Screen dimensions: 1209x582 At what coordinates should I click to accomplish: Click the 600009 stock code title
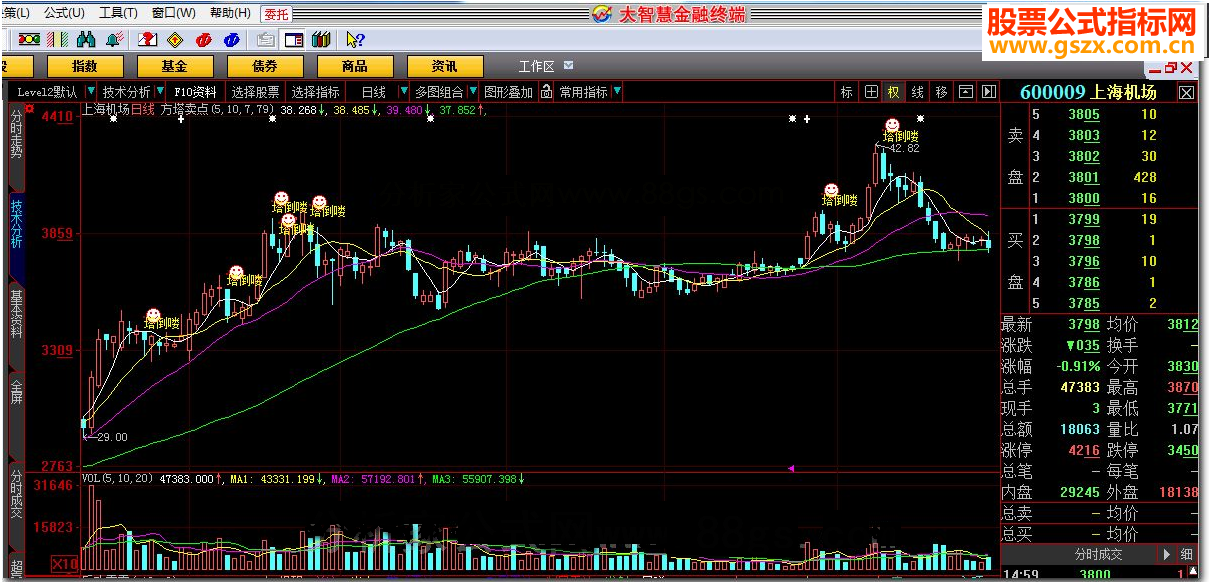[1053, 92]
